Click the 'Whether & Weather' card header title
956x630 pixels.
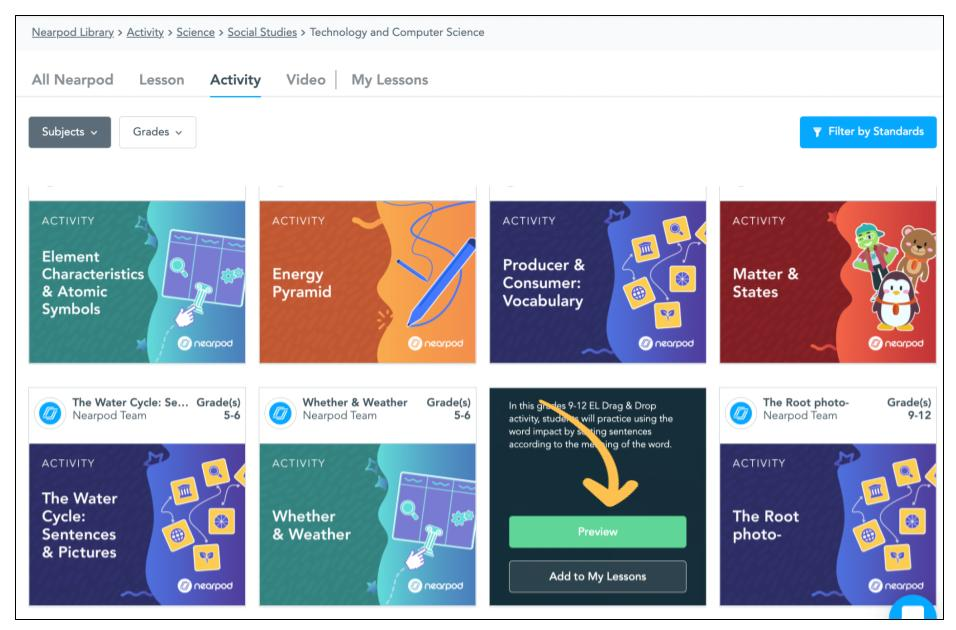tap(355, 403)
